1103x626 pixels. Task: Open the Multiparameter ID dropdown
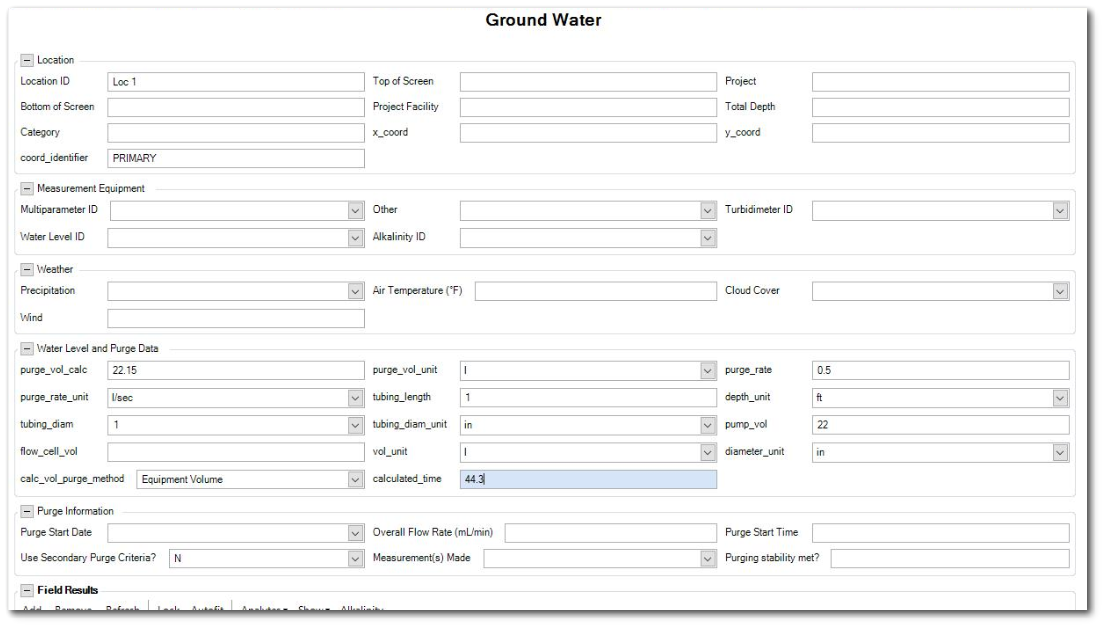[x=355, y=211]
